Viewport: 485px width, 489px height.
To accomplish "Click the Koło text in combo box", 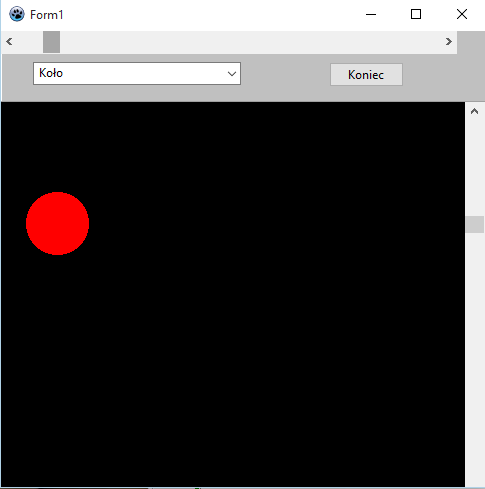I will (51, 73).
